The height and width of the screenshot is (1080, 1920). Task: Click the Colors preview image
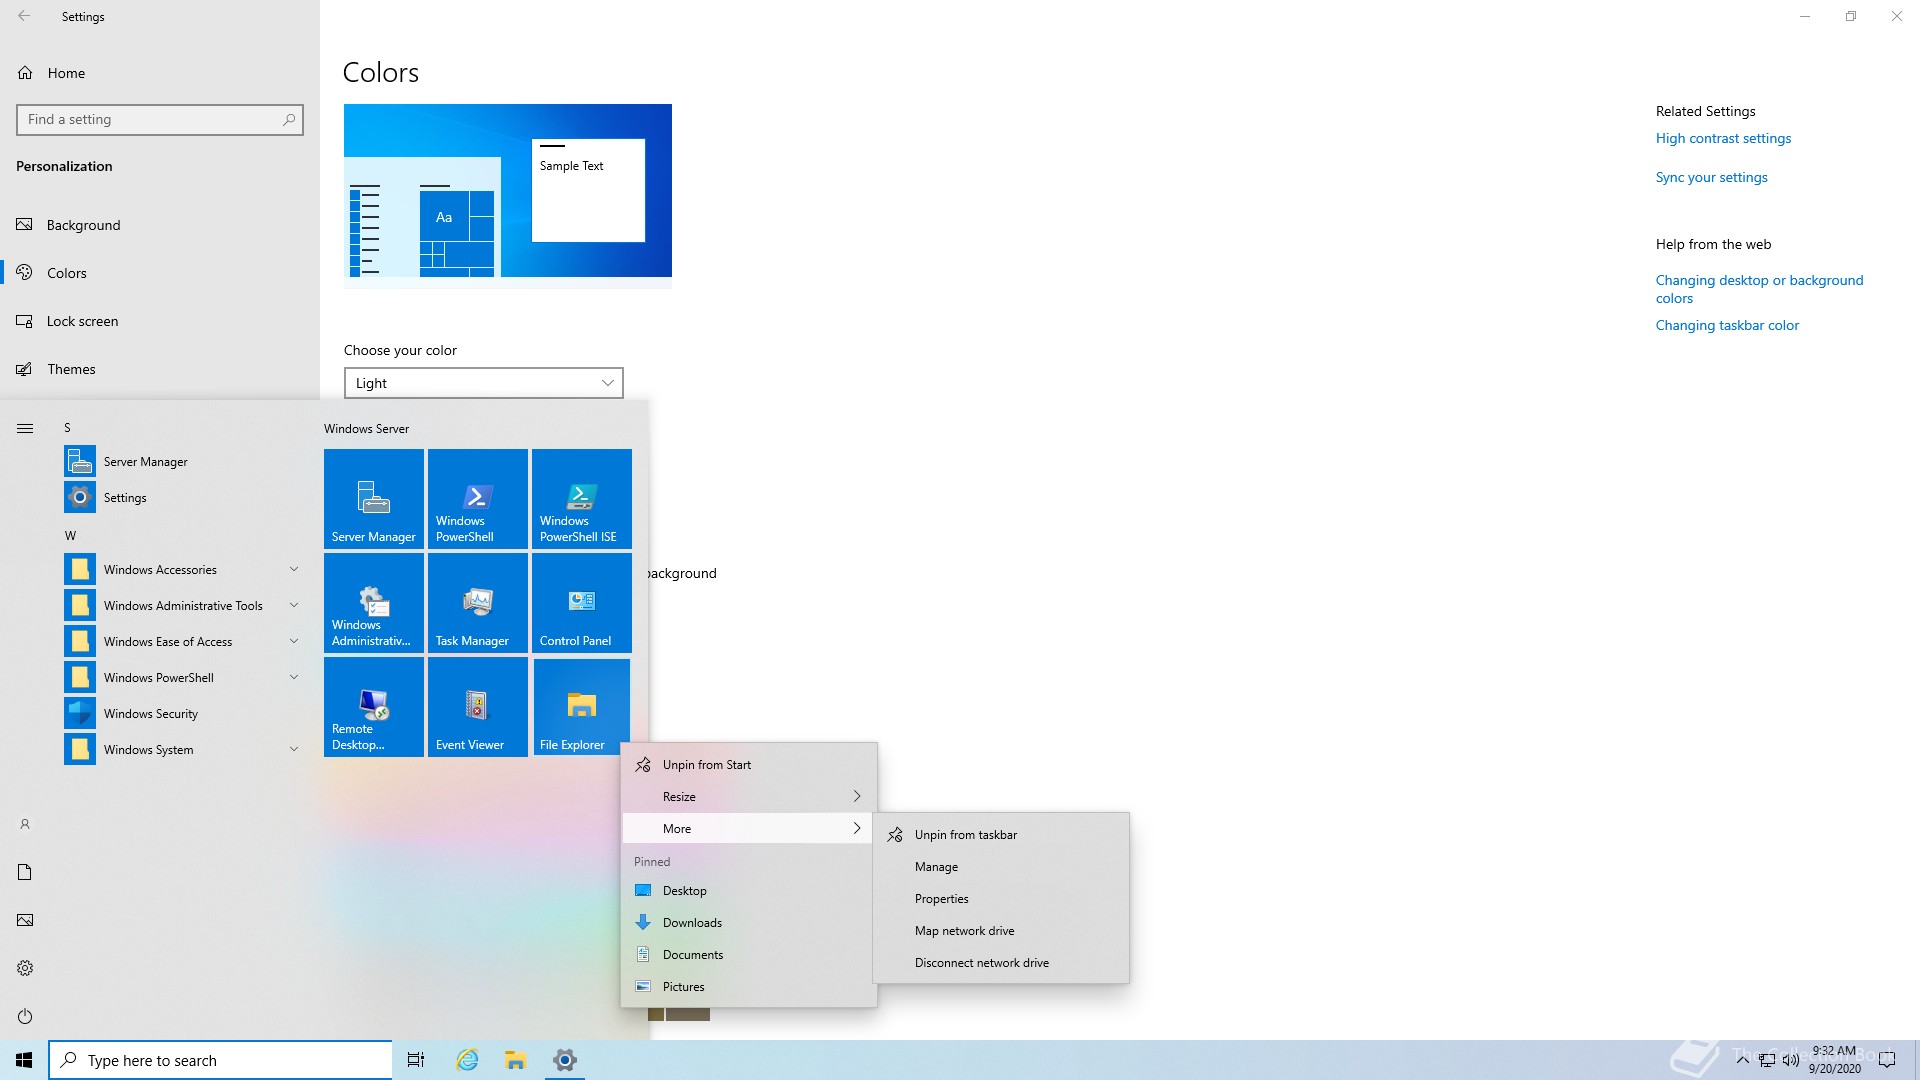pos(508,196)
